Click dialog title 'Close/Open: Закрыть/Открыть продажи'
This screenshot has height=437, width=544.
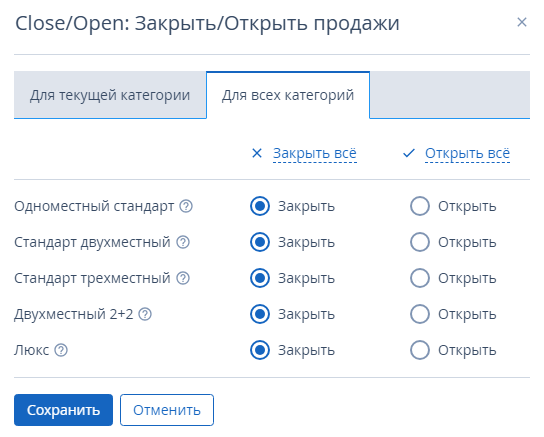pyautogui.click(x=207, y=24)
